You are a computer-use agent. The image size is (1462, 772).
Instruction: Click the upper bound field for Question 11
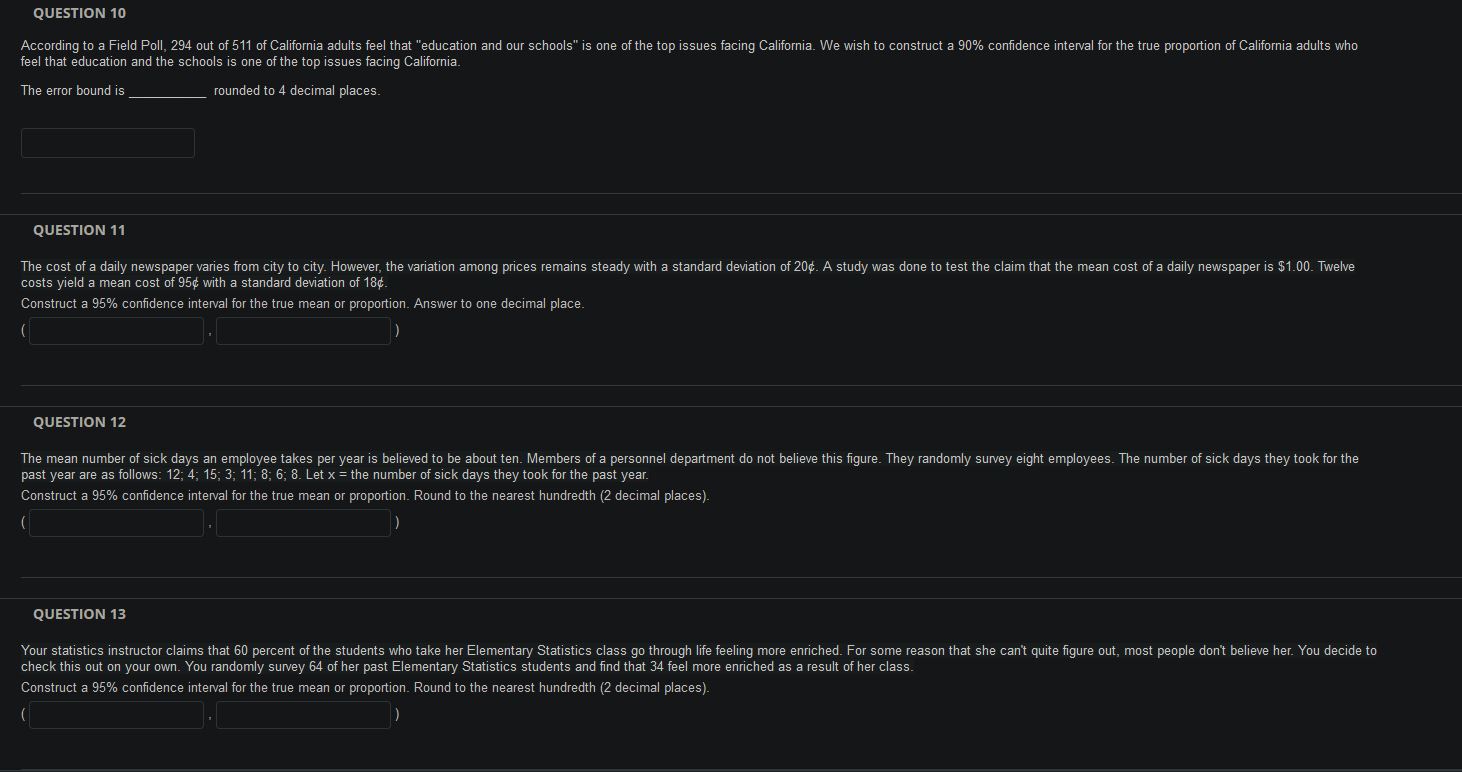pos(303,330)
